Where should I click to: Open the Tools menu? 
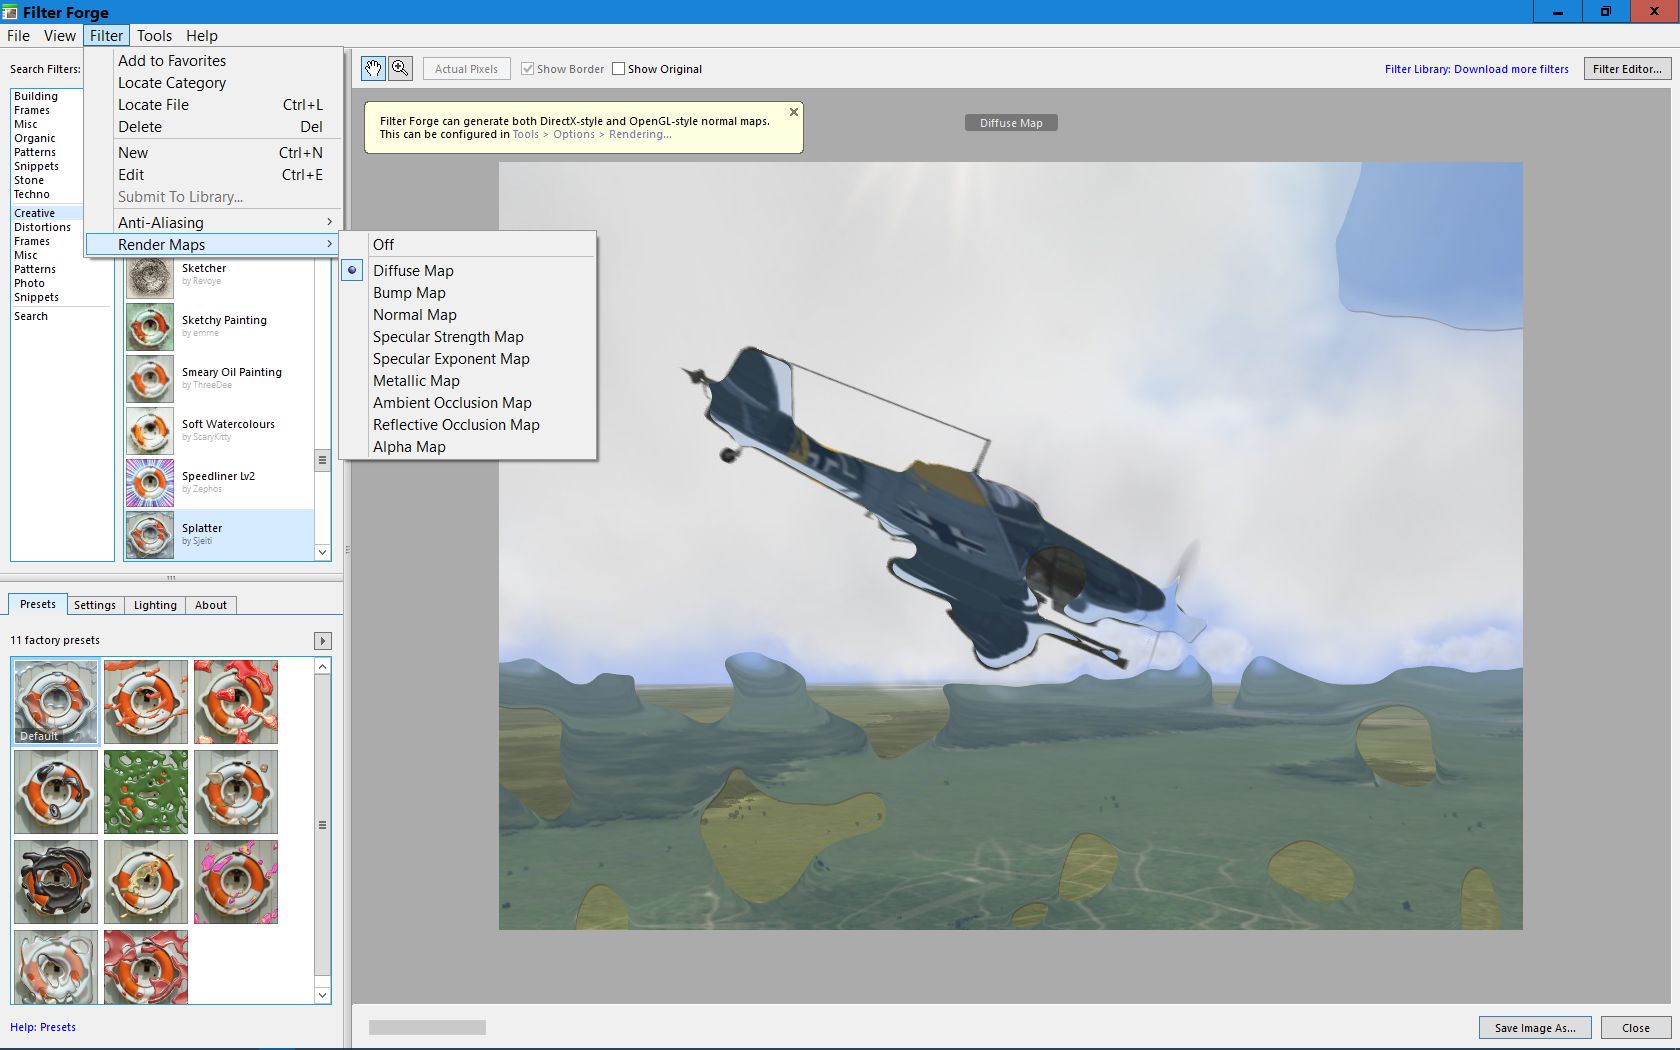pyautogui.click(x=154, y=36)
